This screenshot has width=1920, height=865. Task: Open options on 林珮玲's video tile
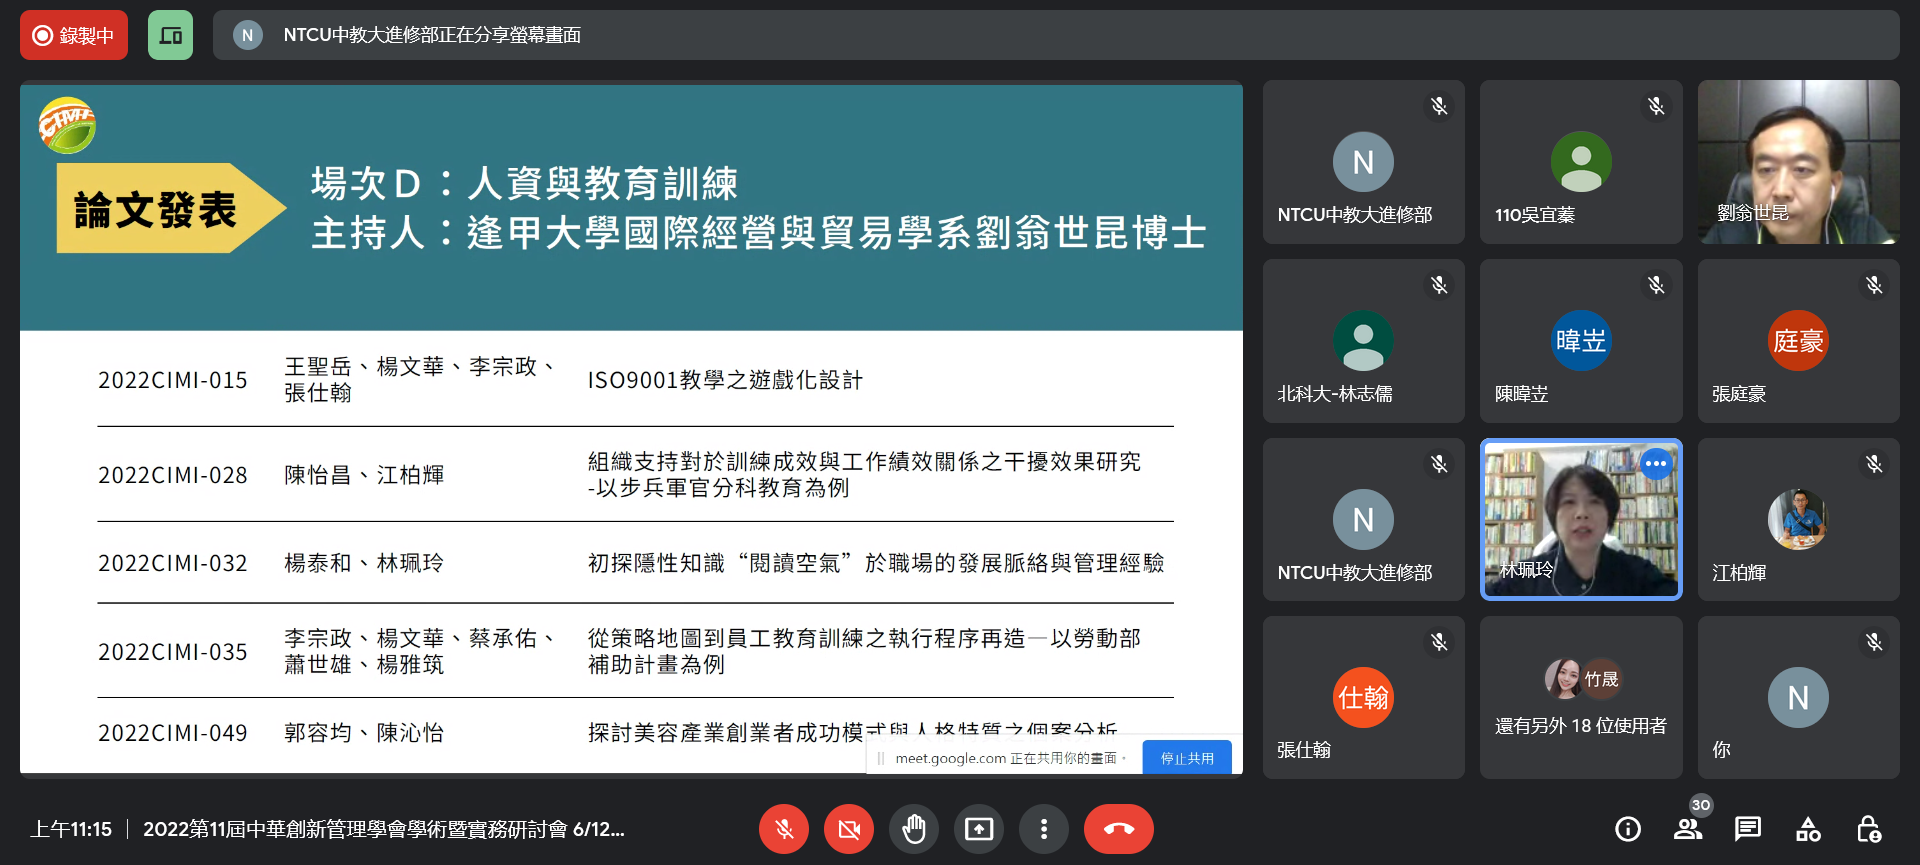[1656, 463]
